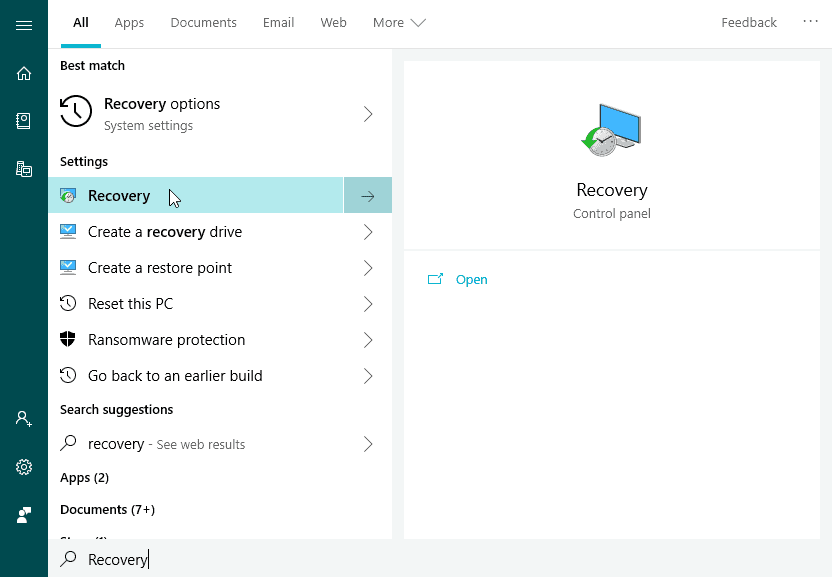Click the Recovery options clock icon
The image size is (832, 577).
pos(76,111)
